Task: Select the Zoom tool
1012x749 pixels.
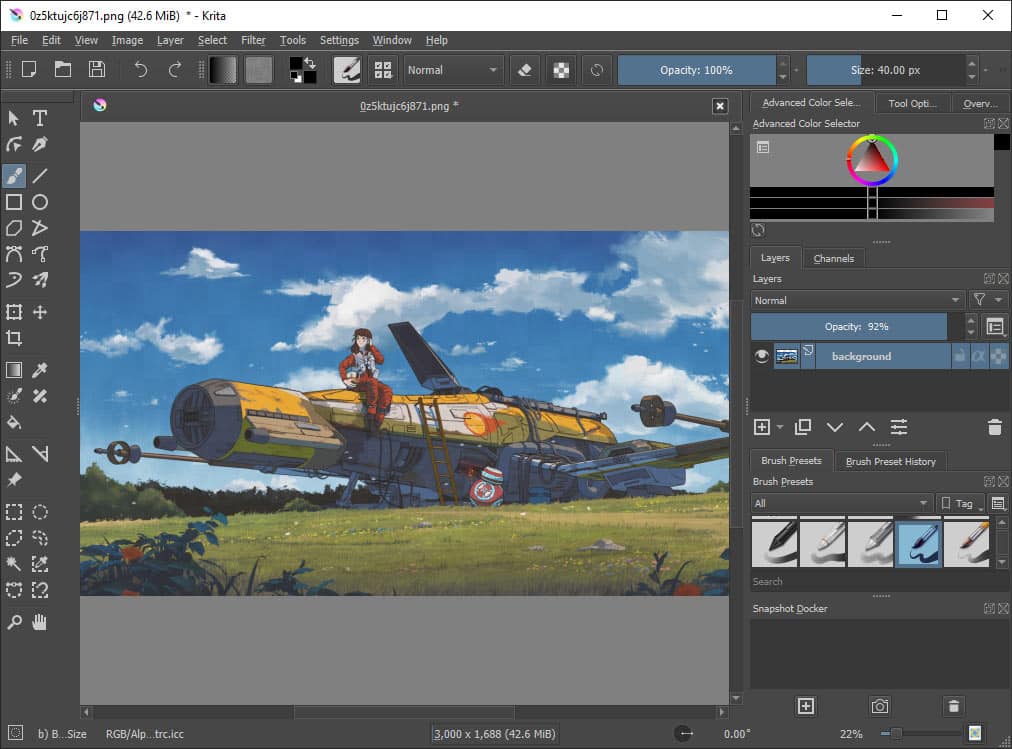Action: coord(14,622)
